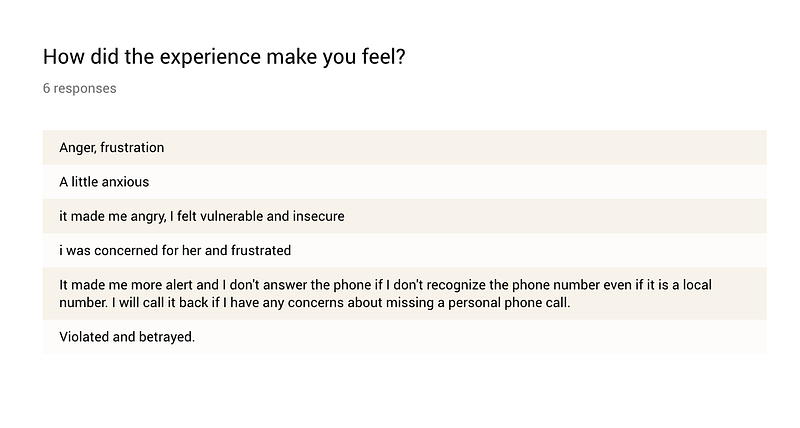Click the word 'experience' in the heading
This screenshot has height=428, width=800.
(210, 58)
